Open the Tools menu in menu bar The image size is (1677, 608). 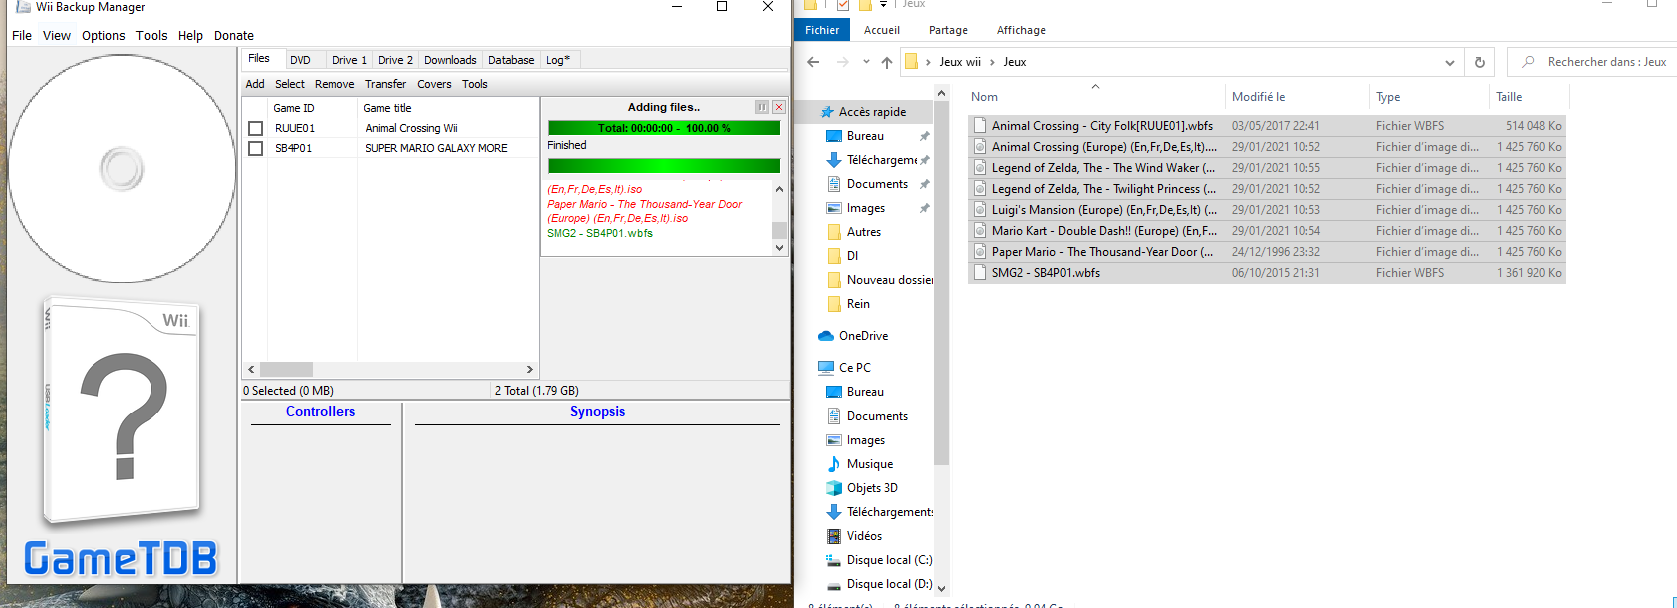tap(152, 35)
